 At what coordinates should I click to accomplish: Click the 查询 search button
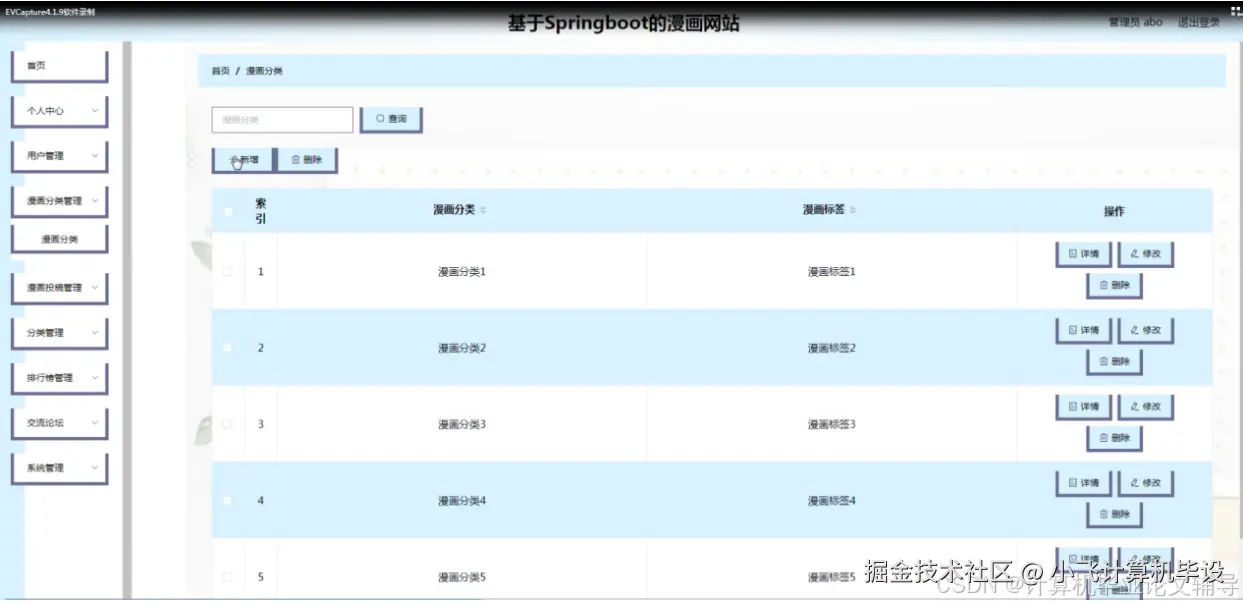tap(391, 119)
